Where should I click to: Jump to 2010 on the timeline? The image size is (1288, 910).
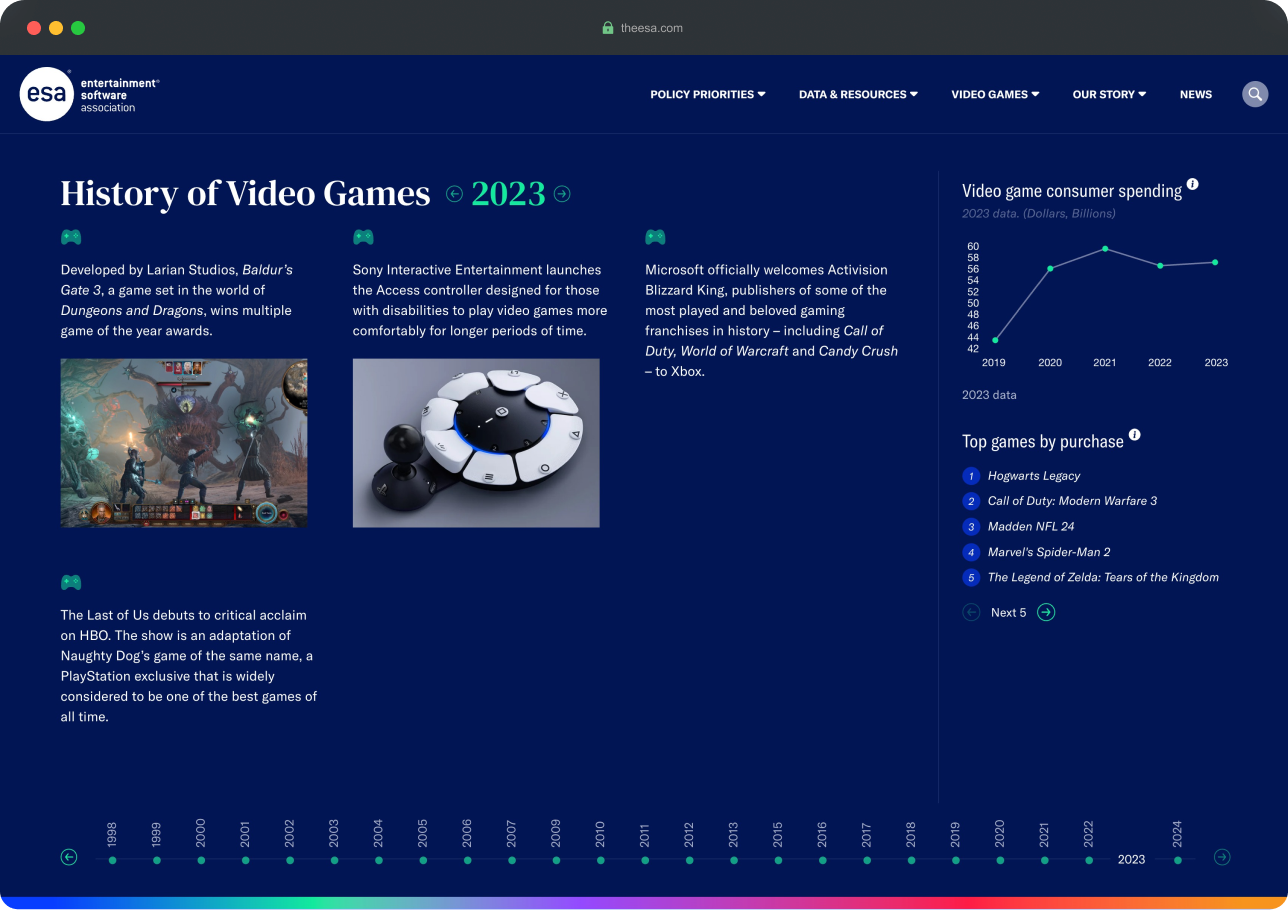[x=600, y=843]
